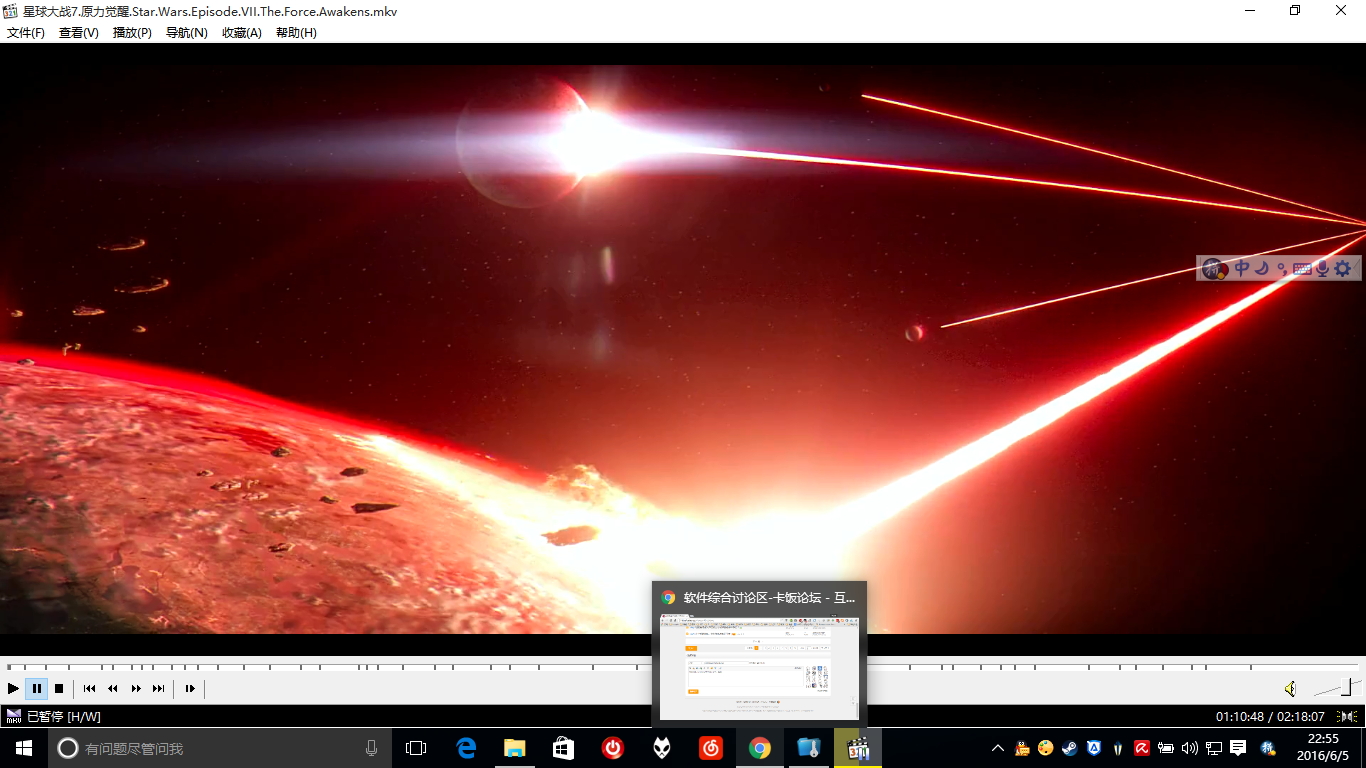The image size is (1366, 768).
Task: Open File Explorer from taskbar
Action: (514, 748)
